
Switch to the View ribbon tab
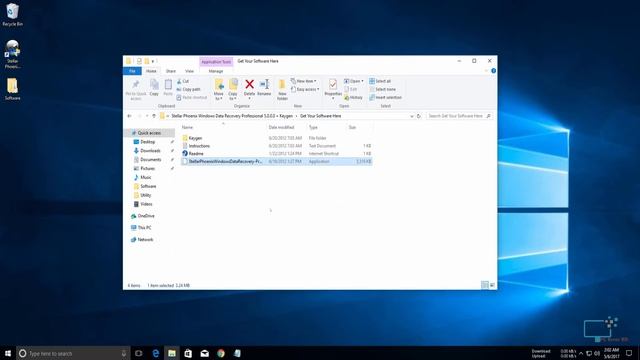point(189,71)
